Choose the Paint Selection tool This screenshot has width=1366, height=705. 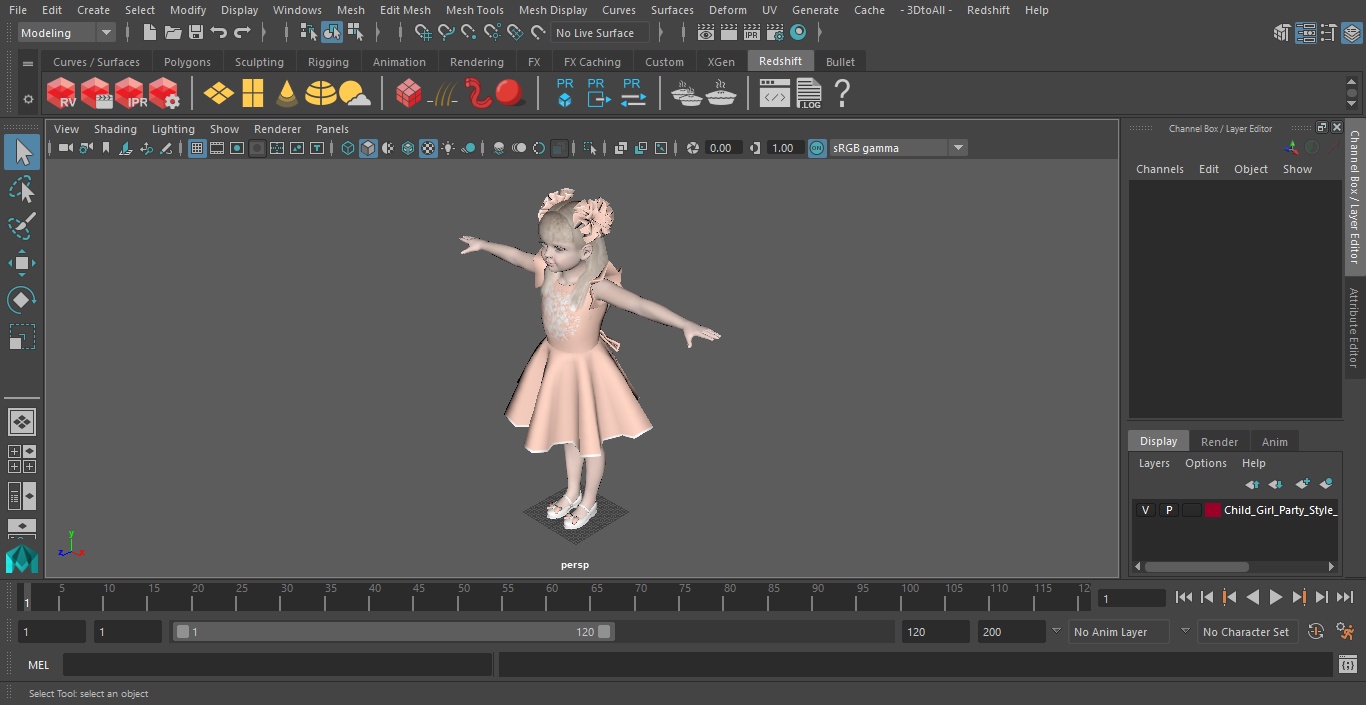(x=21, y=226)
